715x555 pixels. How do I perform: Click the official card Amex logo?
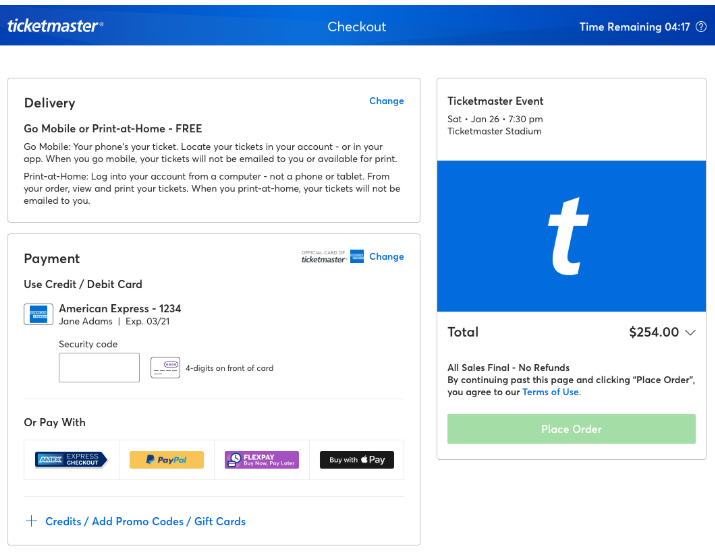point(357,256)
